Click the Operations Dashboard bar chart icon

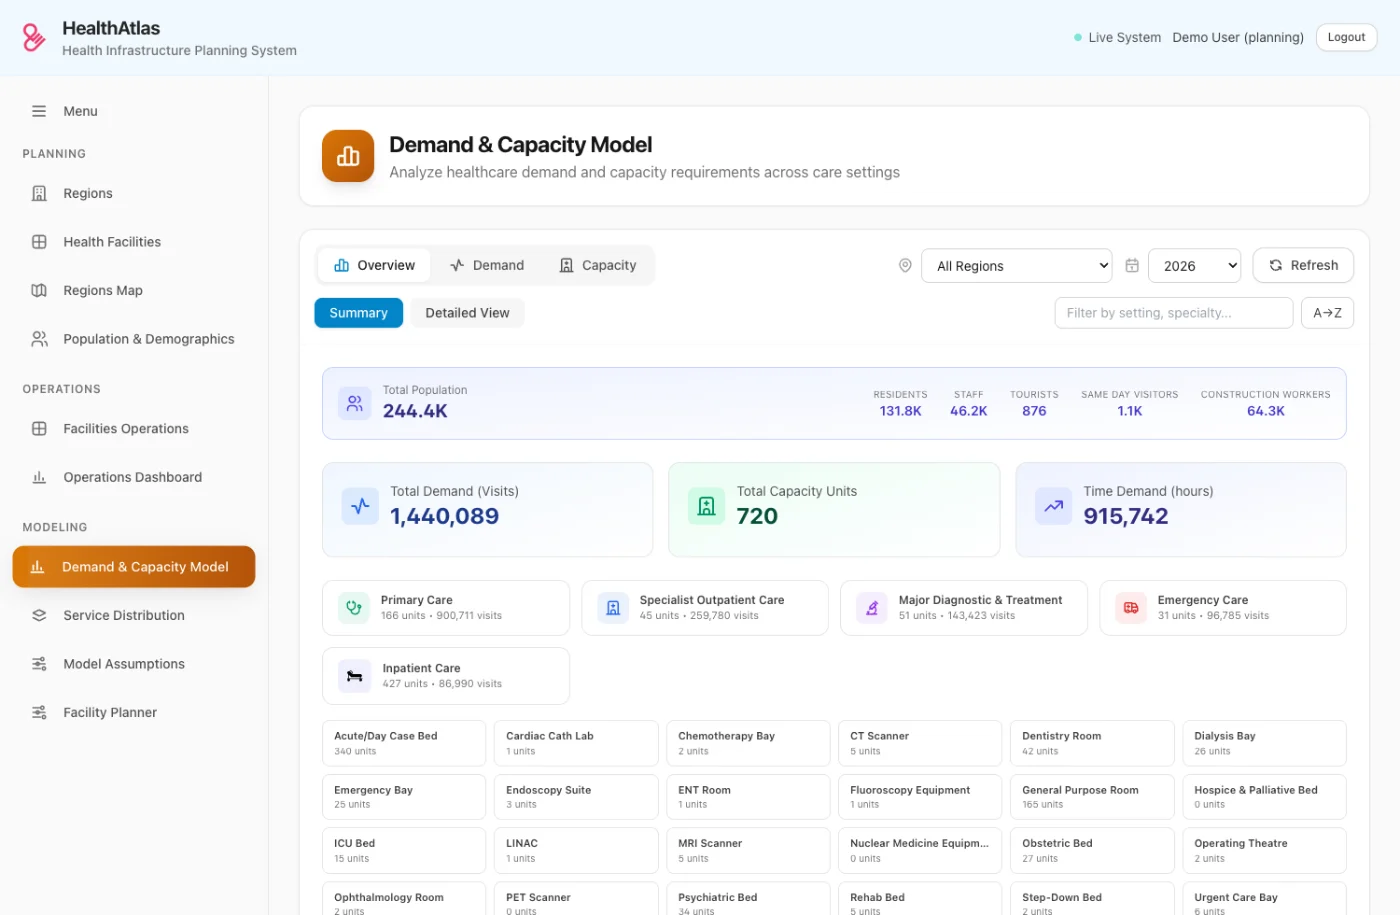click(39, 477)
